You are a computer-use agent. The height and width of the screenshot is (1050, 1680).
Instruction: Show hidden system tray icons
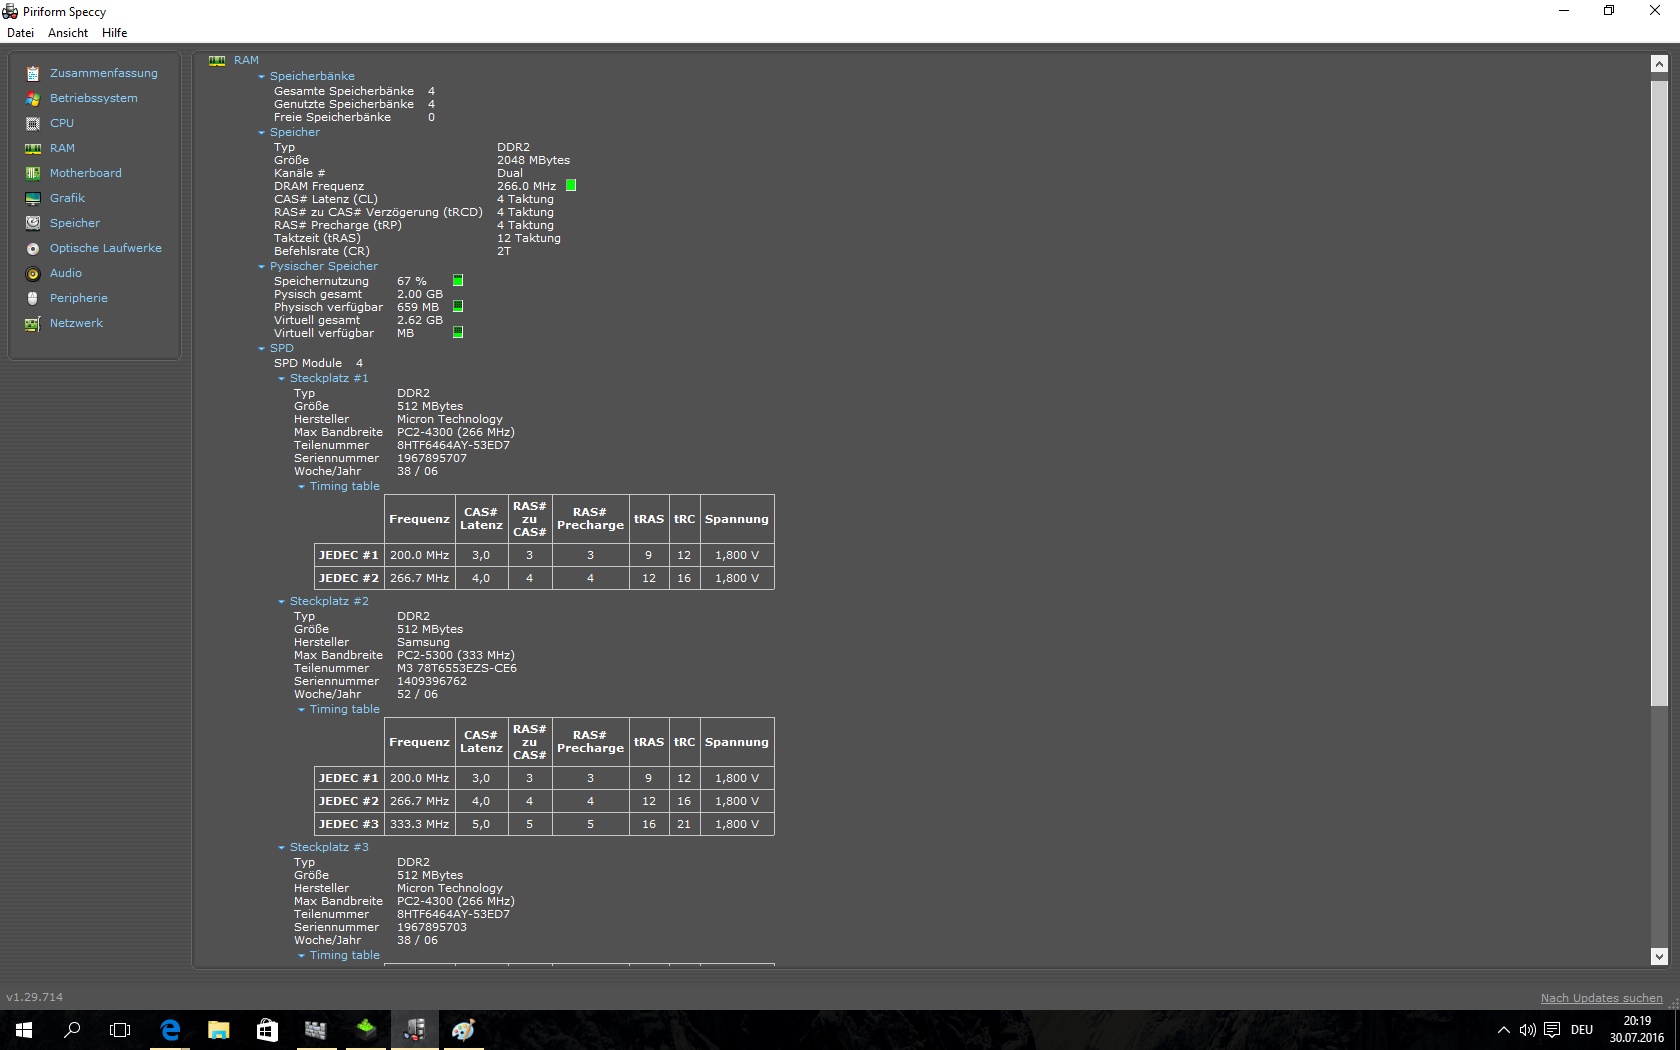1503,1030
